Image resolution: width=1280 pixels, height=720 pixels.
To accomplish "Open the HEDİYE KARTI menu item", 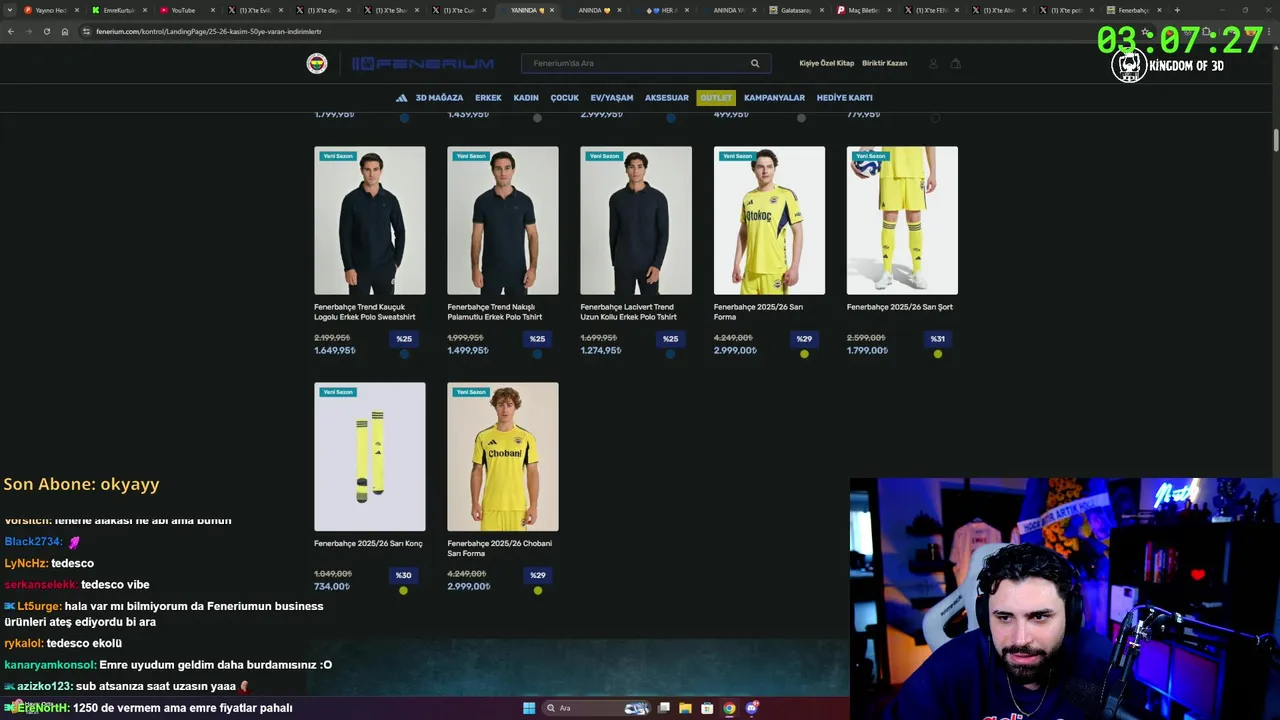I will (x=845, y=98).
